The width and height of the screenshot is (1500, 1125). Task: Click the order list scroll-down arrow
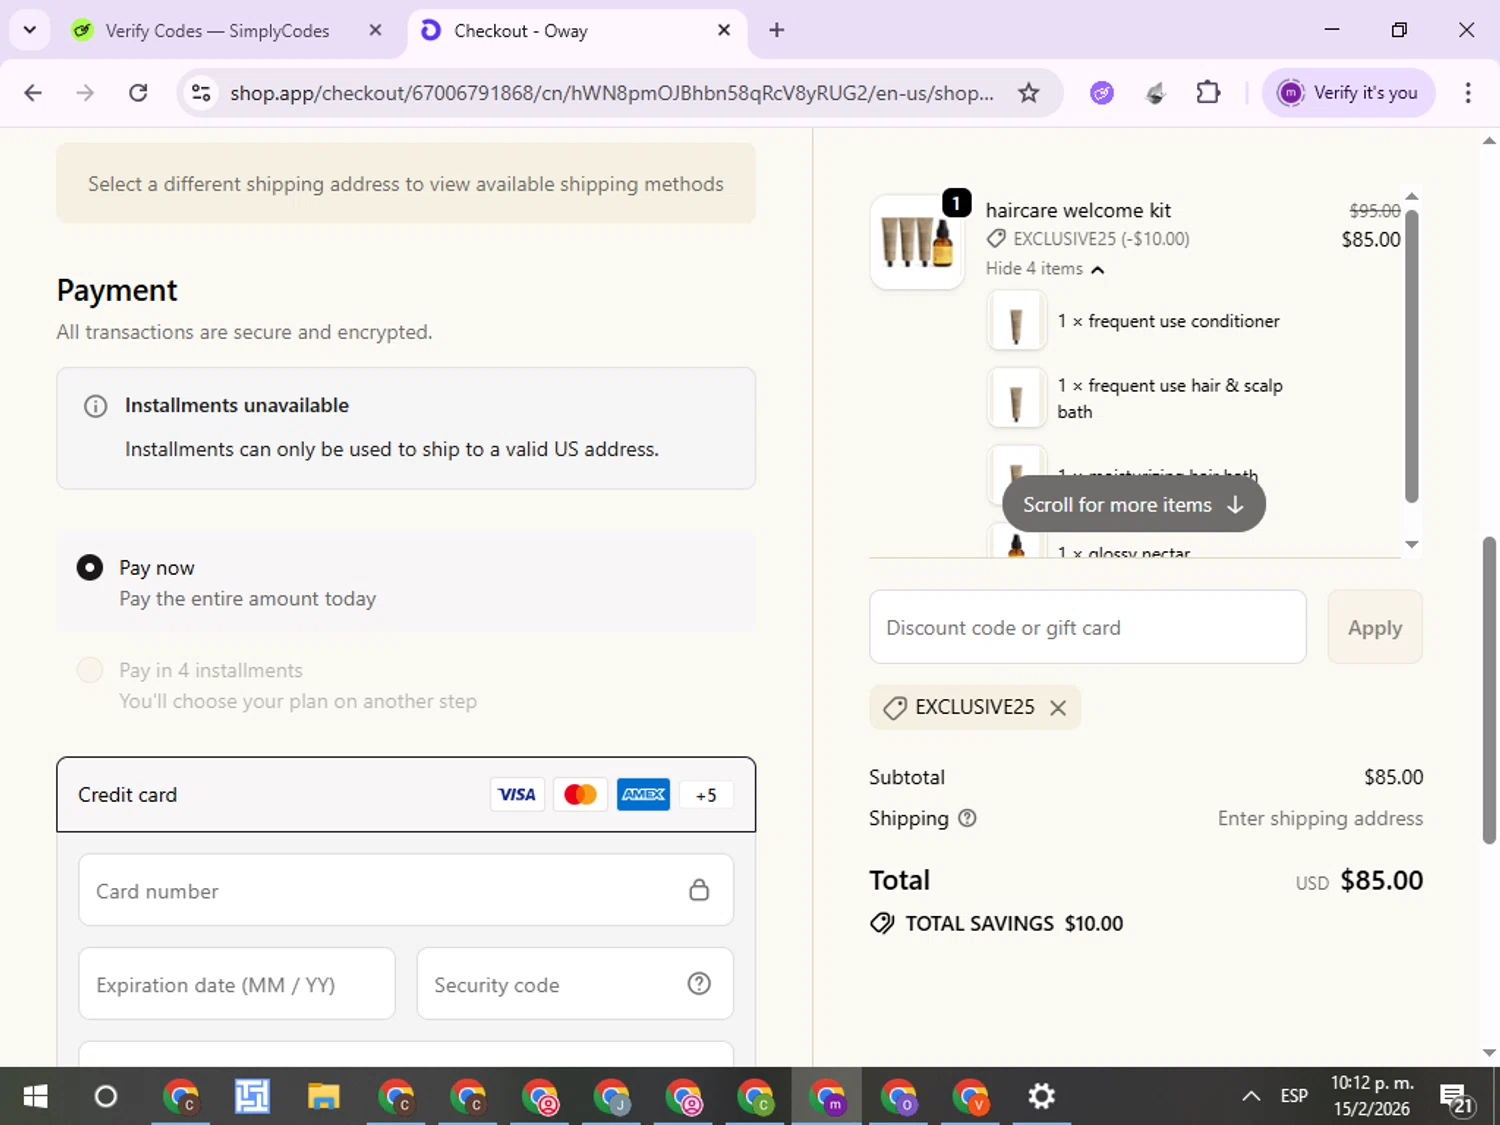click(1412, 545)
